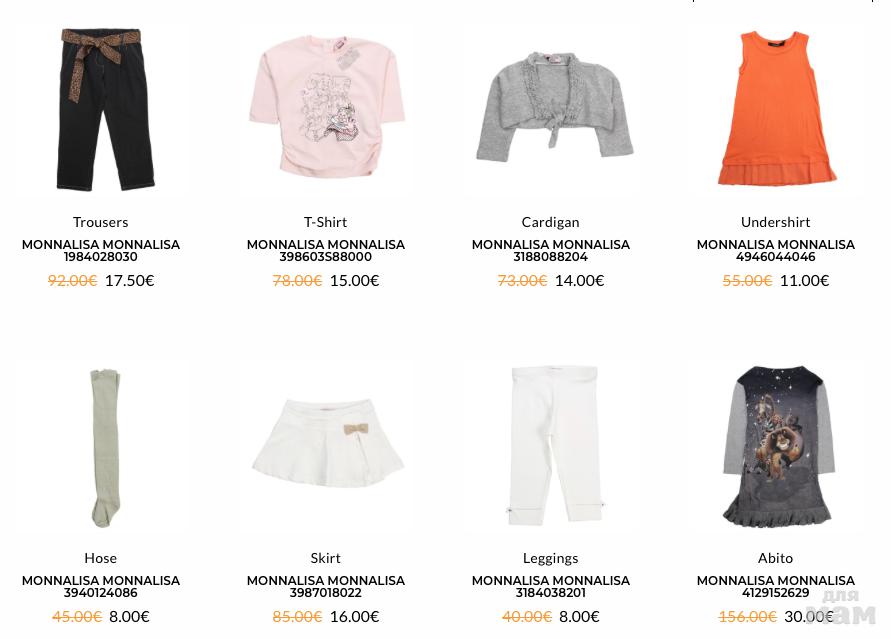Click the 14.00€ Cardigan sale price
Viewport: 891px width, 639px height.
pos(580,281)
